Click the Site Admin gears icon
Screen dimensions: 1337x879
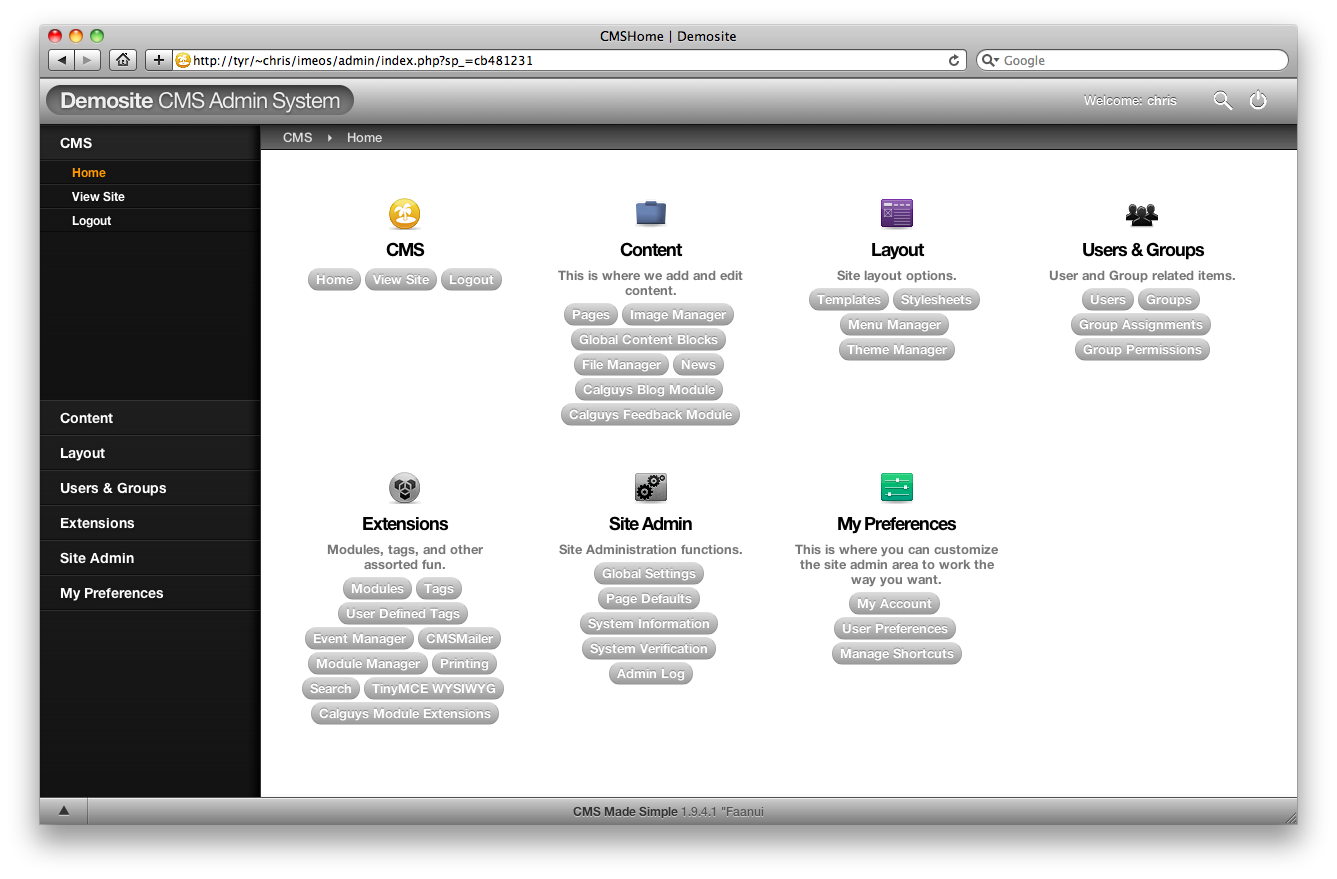[x=651, y=487]
